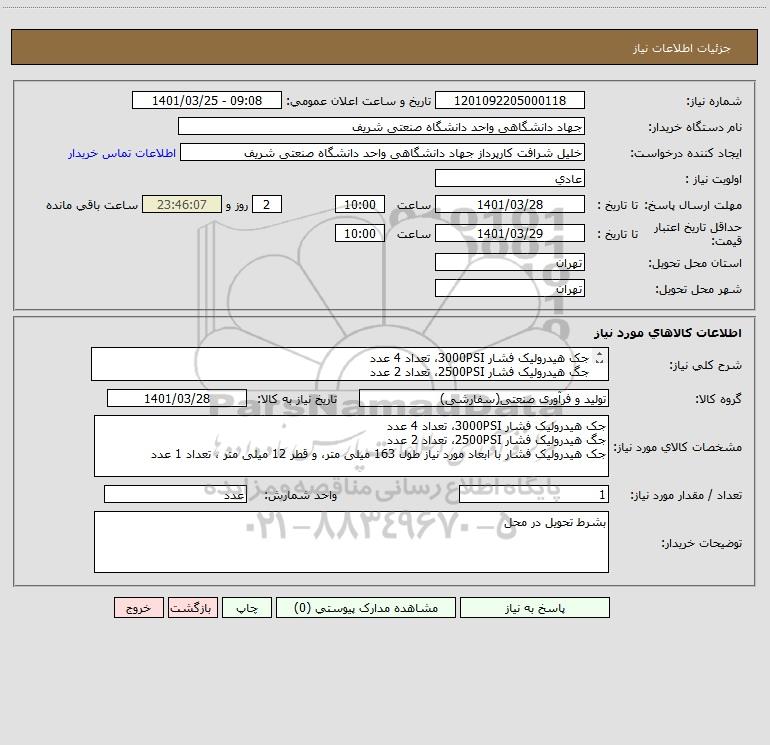Screen dimensions: 770x745
Task: Click the announcement date field 1401/03/25 - 09:08
Action: click(207, 100)
